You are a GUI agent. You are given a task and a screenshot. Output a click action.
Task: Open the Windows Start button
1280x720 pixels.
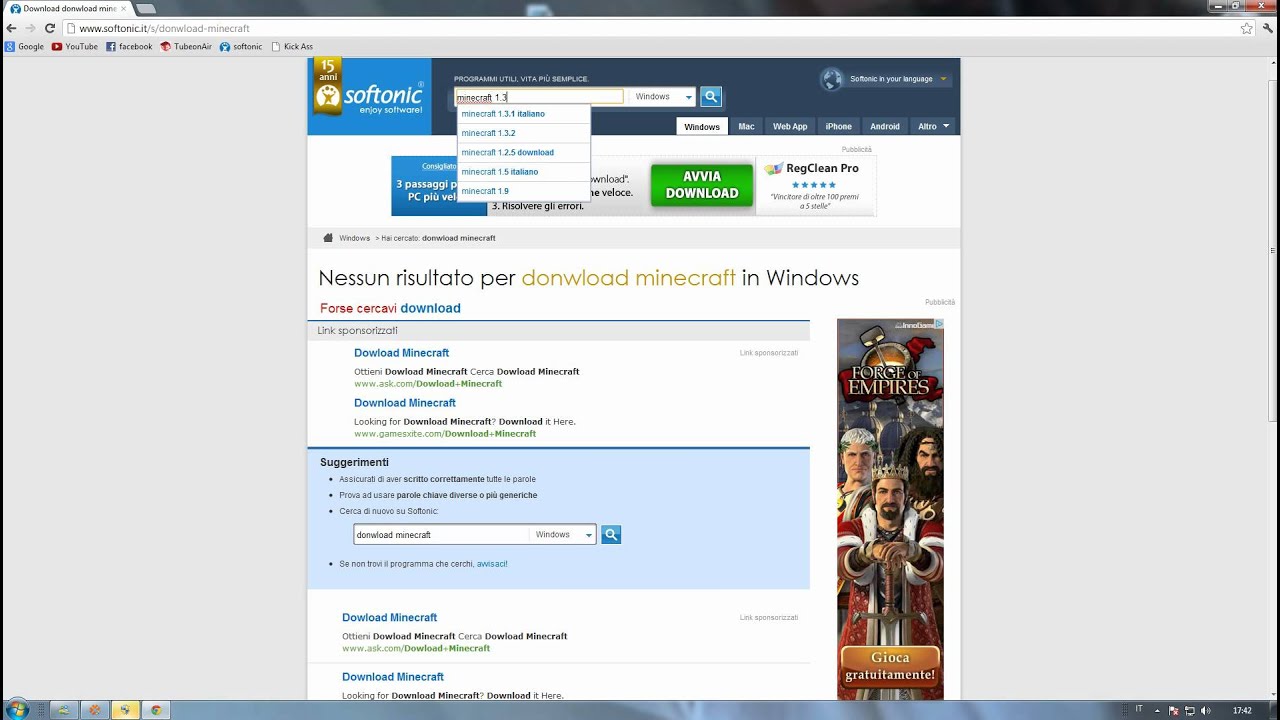click(x=17, y=710)
